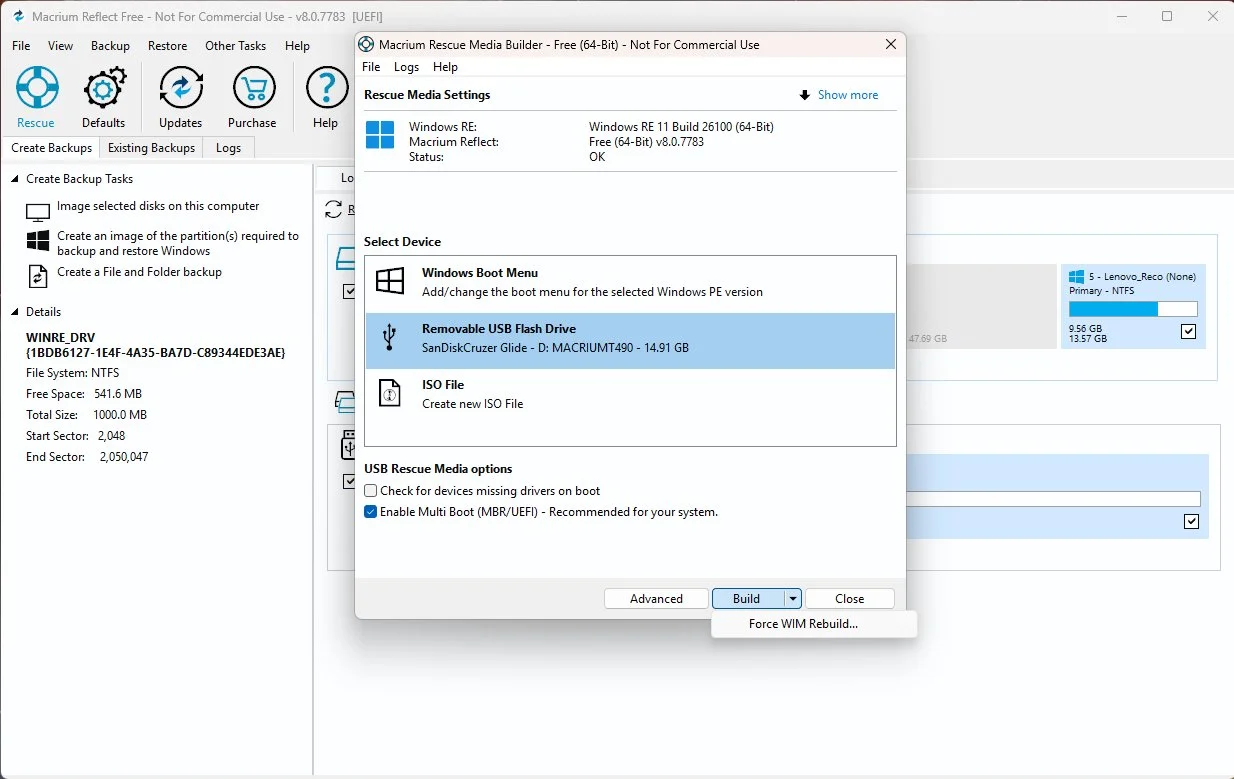This screenshot has width=1234, height=779.
Task: Untick Enable Multi Boot (MBR/UEFI) option
Action: click(371, 512)
